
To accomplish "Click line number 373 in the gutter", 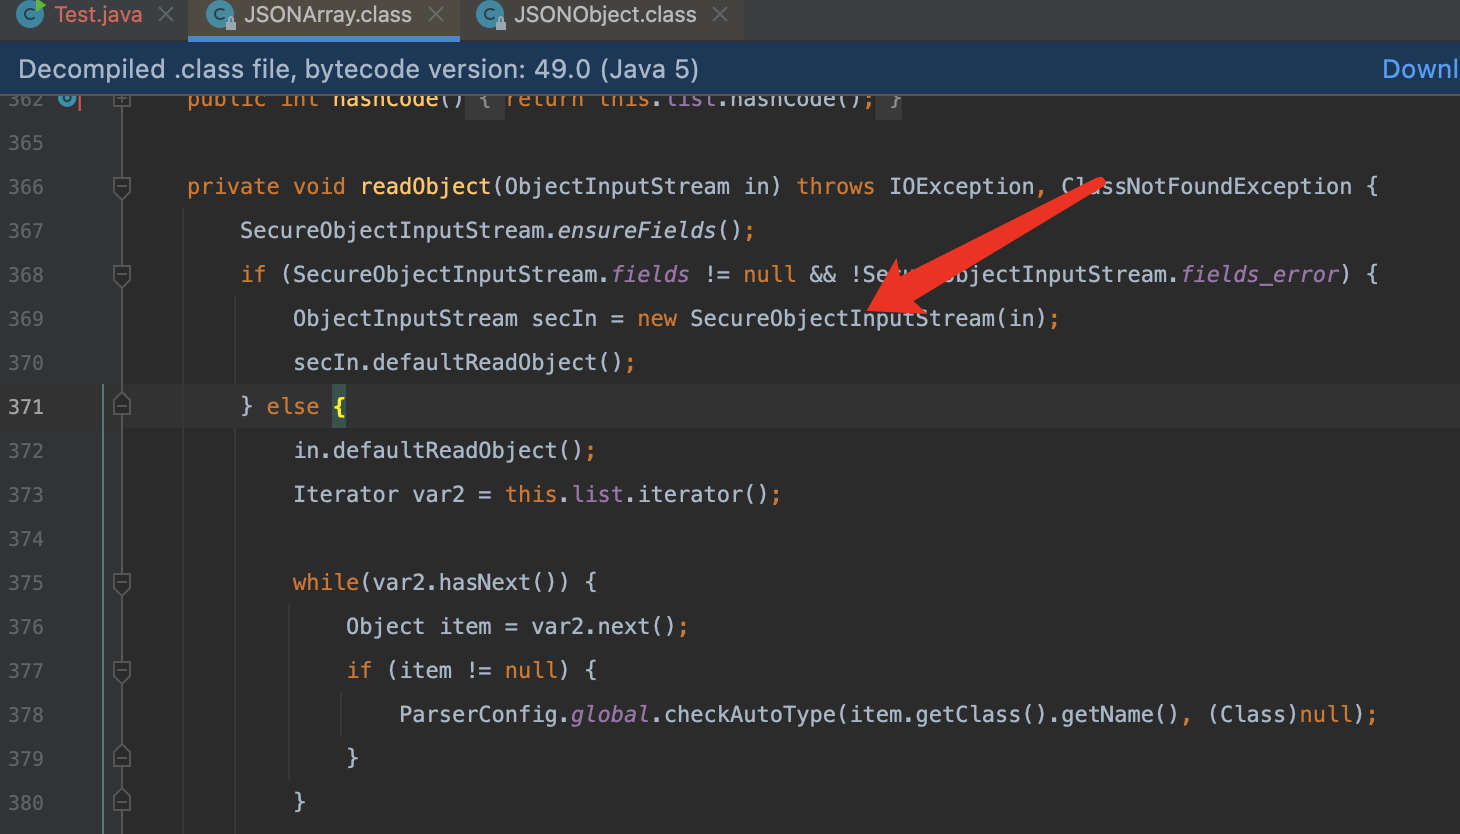I will point(26,495).
